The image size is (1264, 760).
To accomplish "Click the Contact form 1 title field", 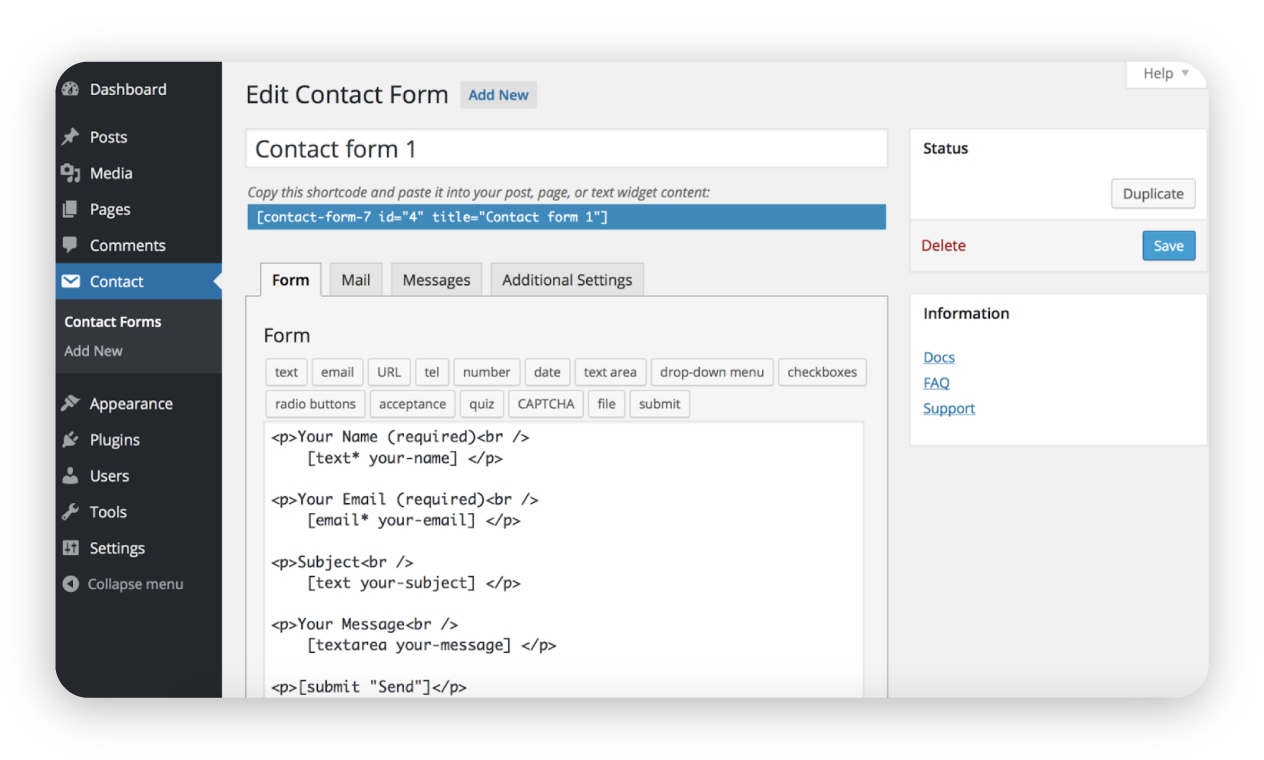I will click(x=566, y=149).
